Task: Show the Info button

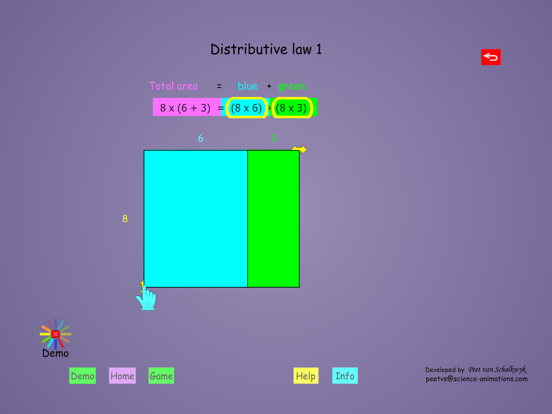Action: [345, 376]
